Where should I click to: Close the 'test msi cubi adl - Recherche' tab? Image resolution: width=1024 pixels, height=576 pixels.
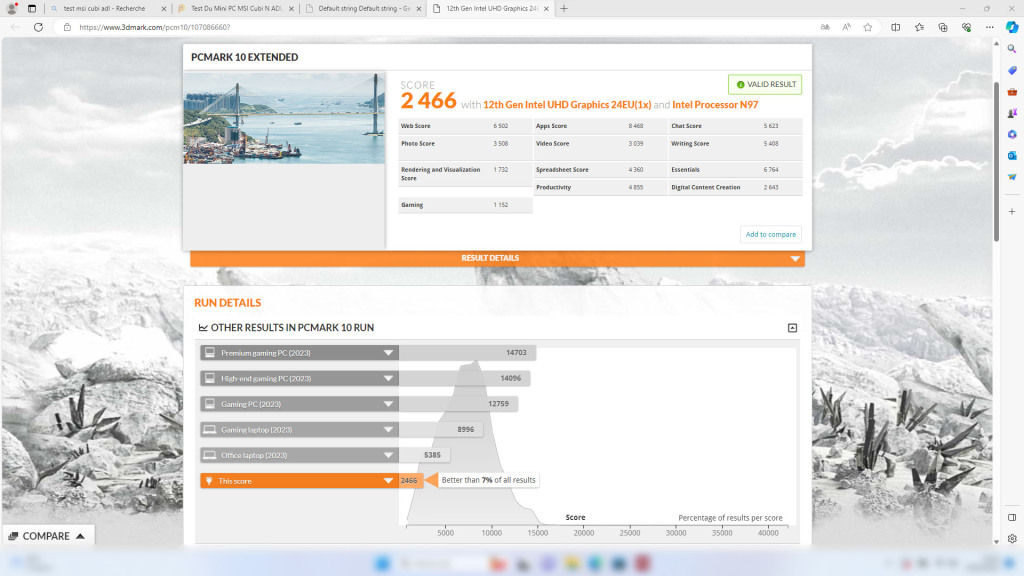164,9
